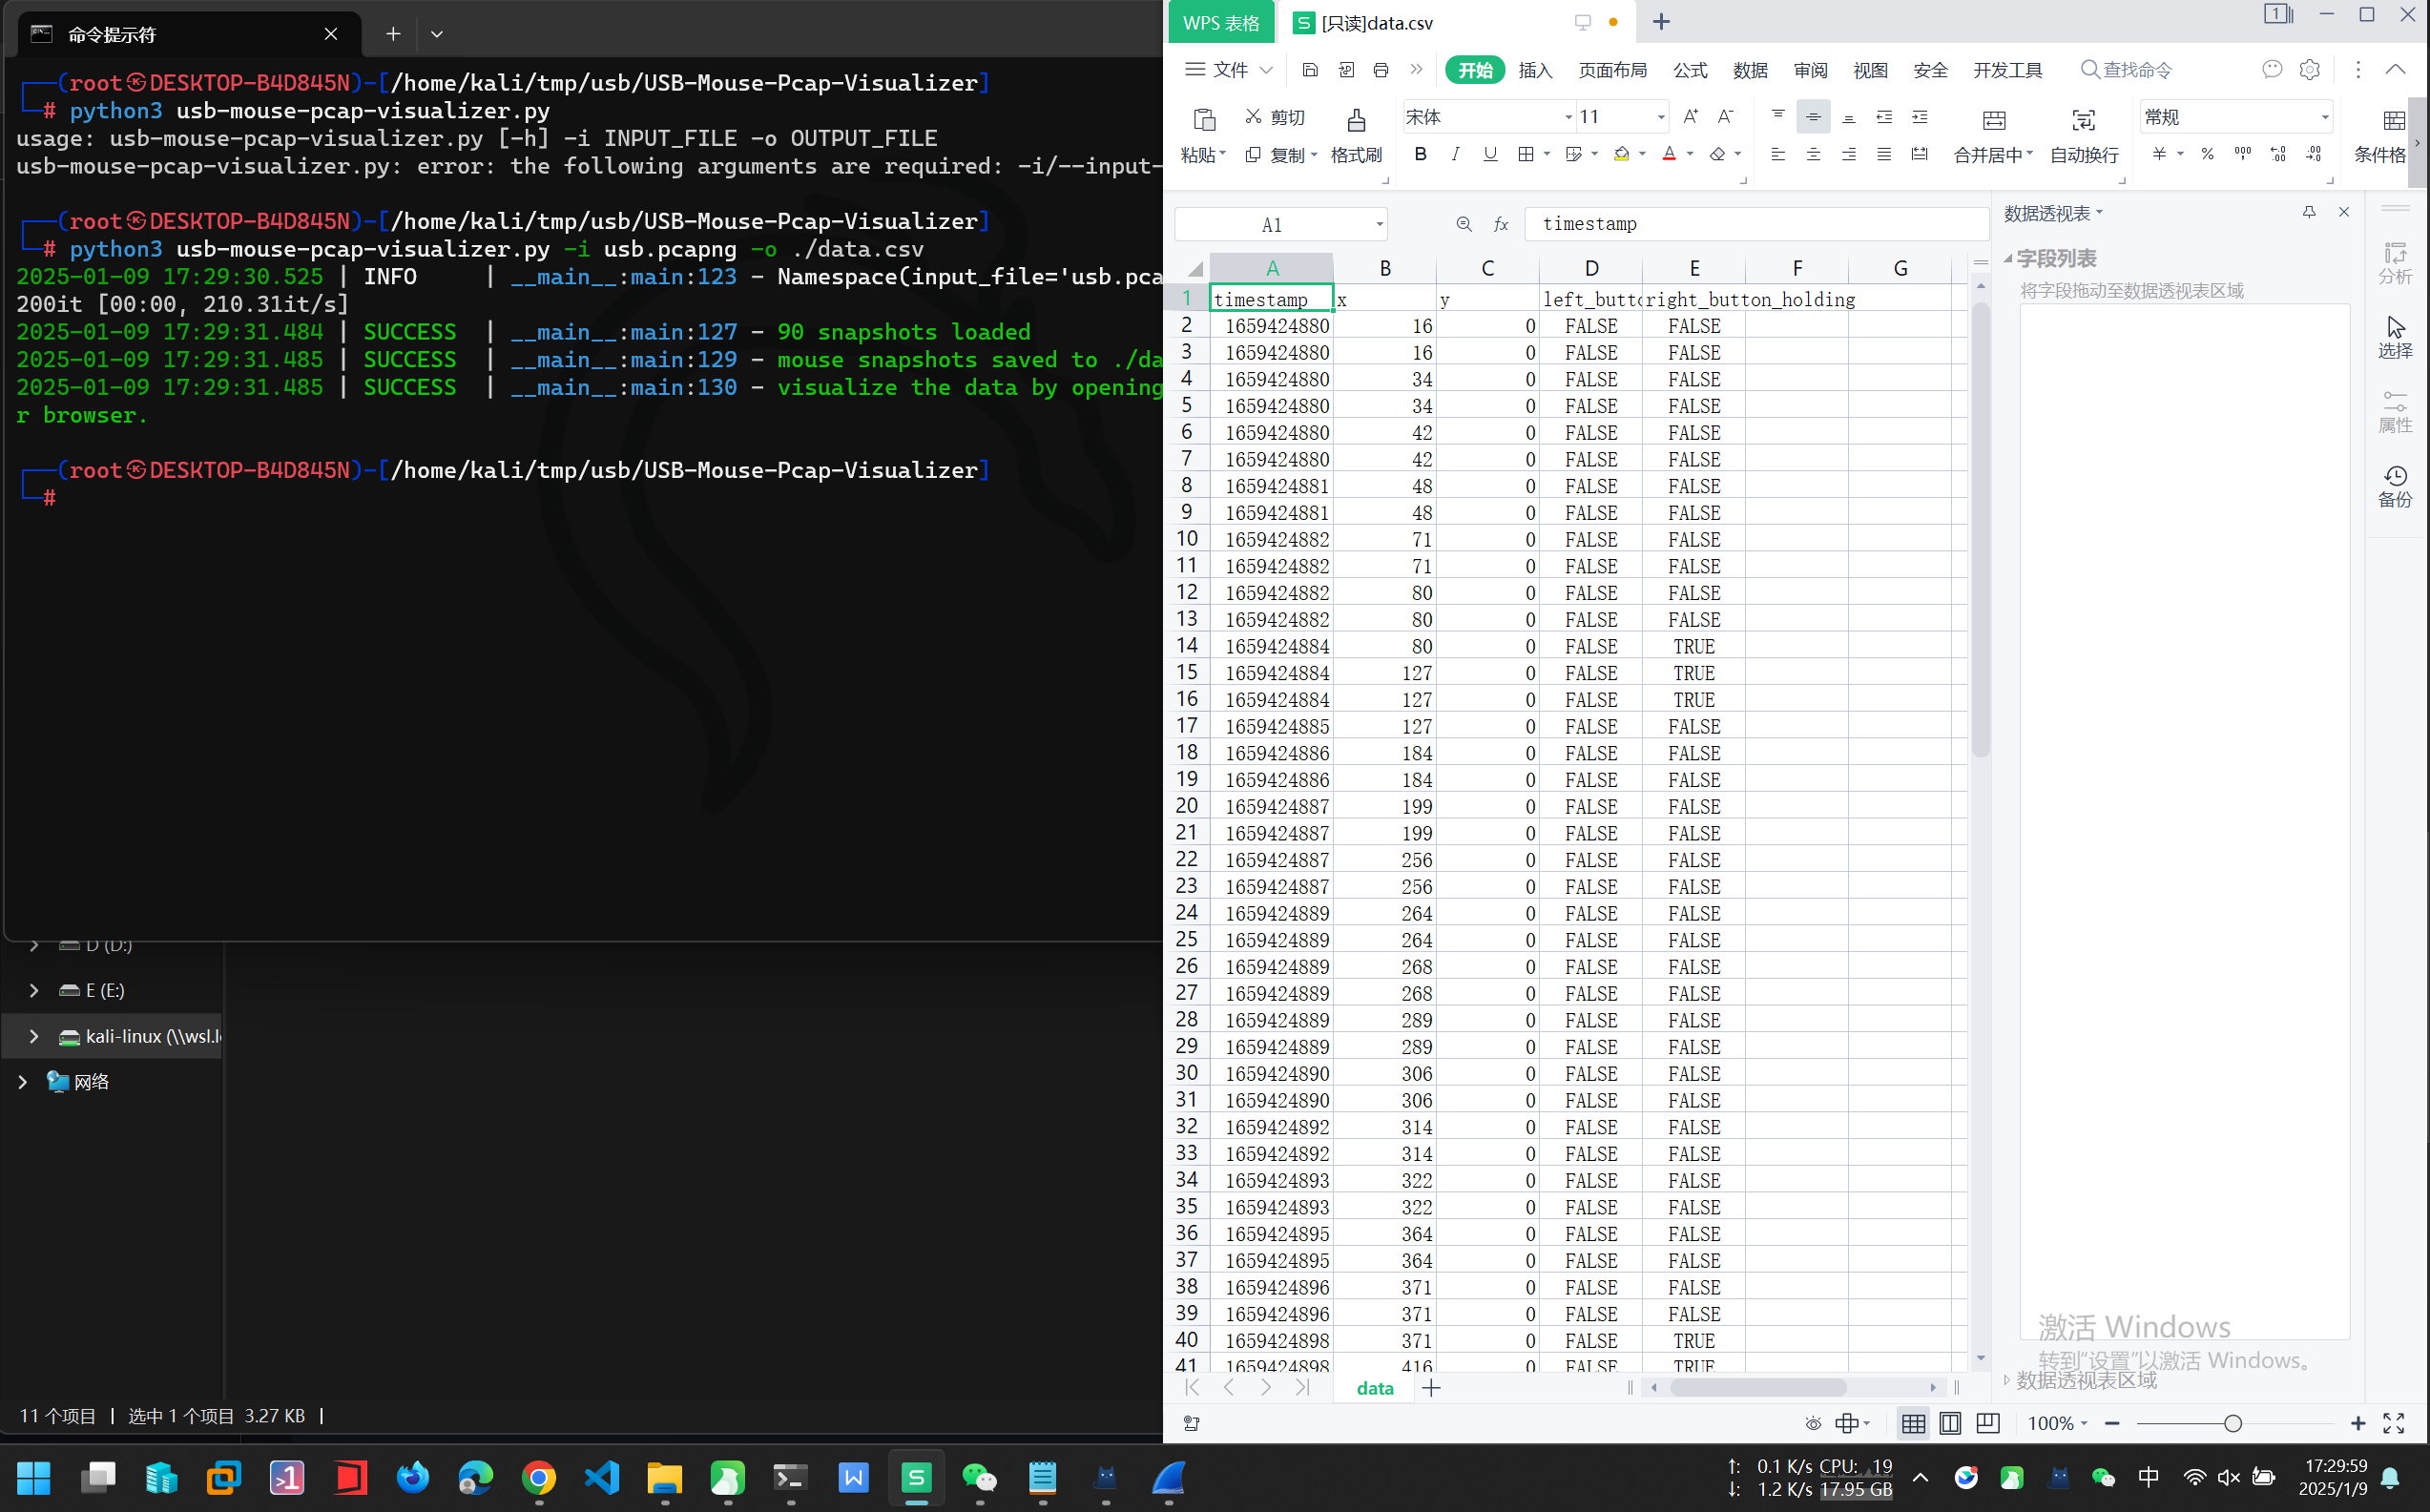Open Chrome from the Windows taskbar
Screen dimensions: 2430x1512
pyautogui.click(x=539, y=1478)
